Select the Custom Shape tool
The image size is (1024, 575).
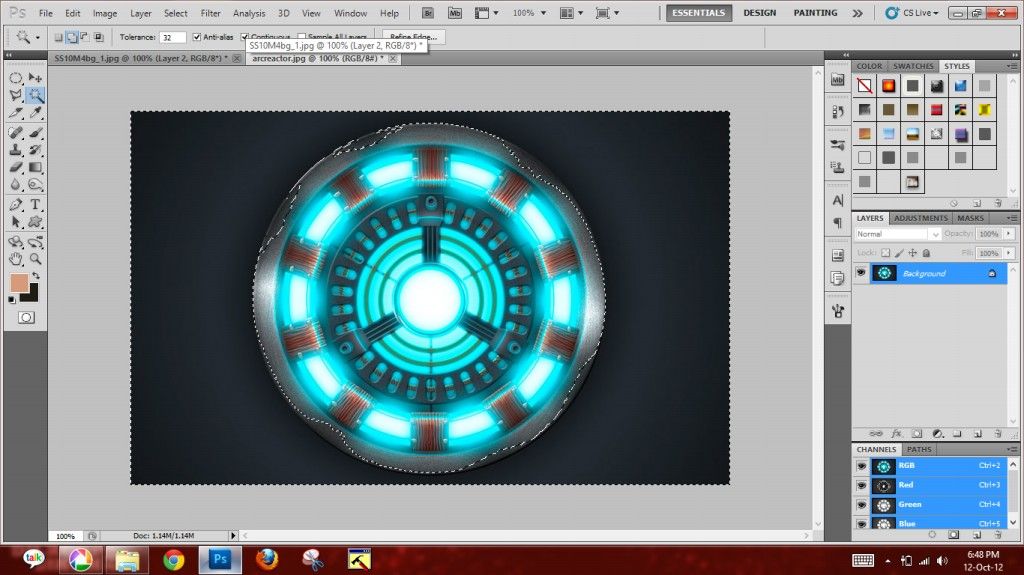[x=35, y=223]
